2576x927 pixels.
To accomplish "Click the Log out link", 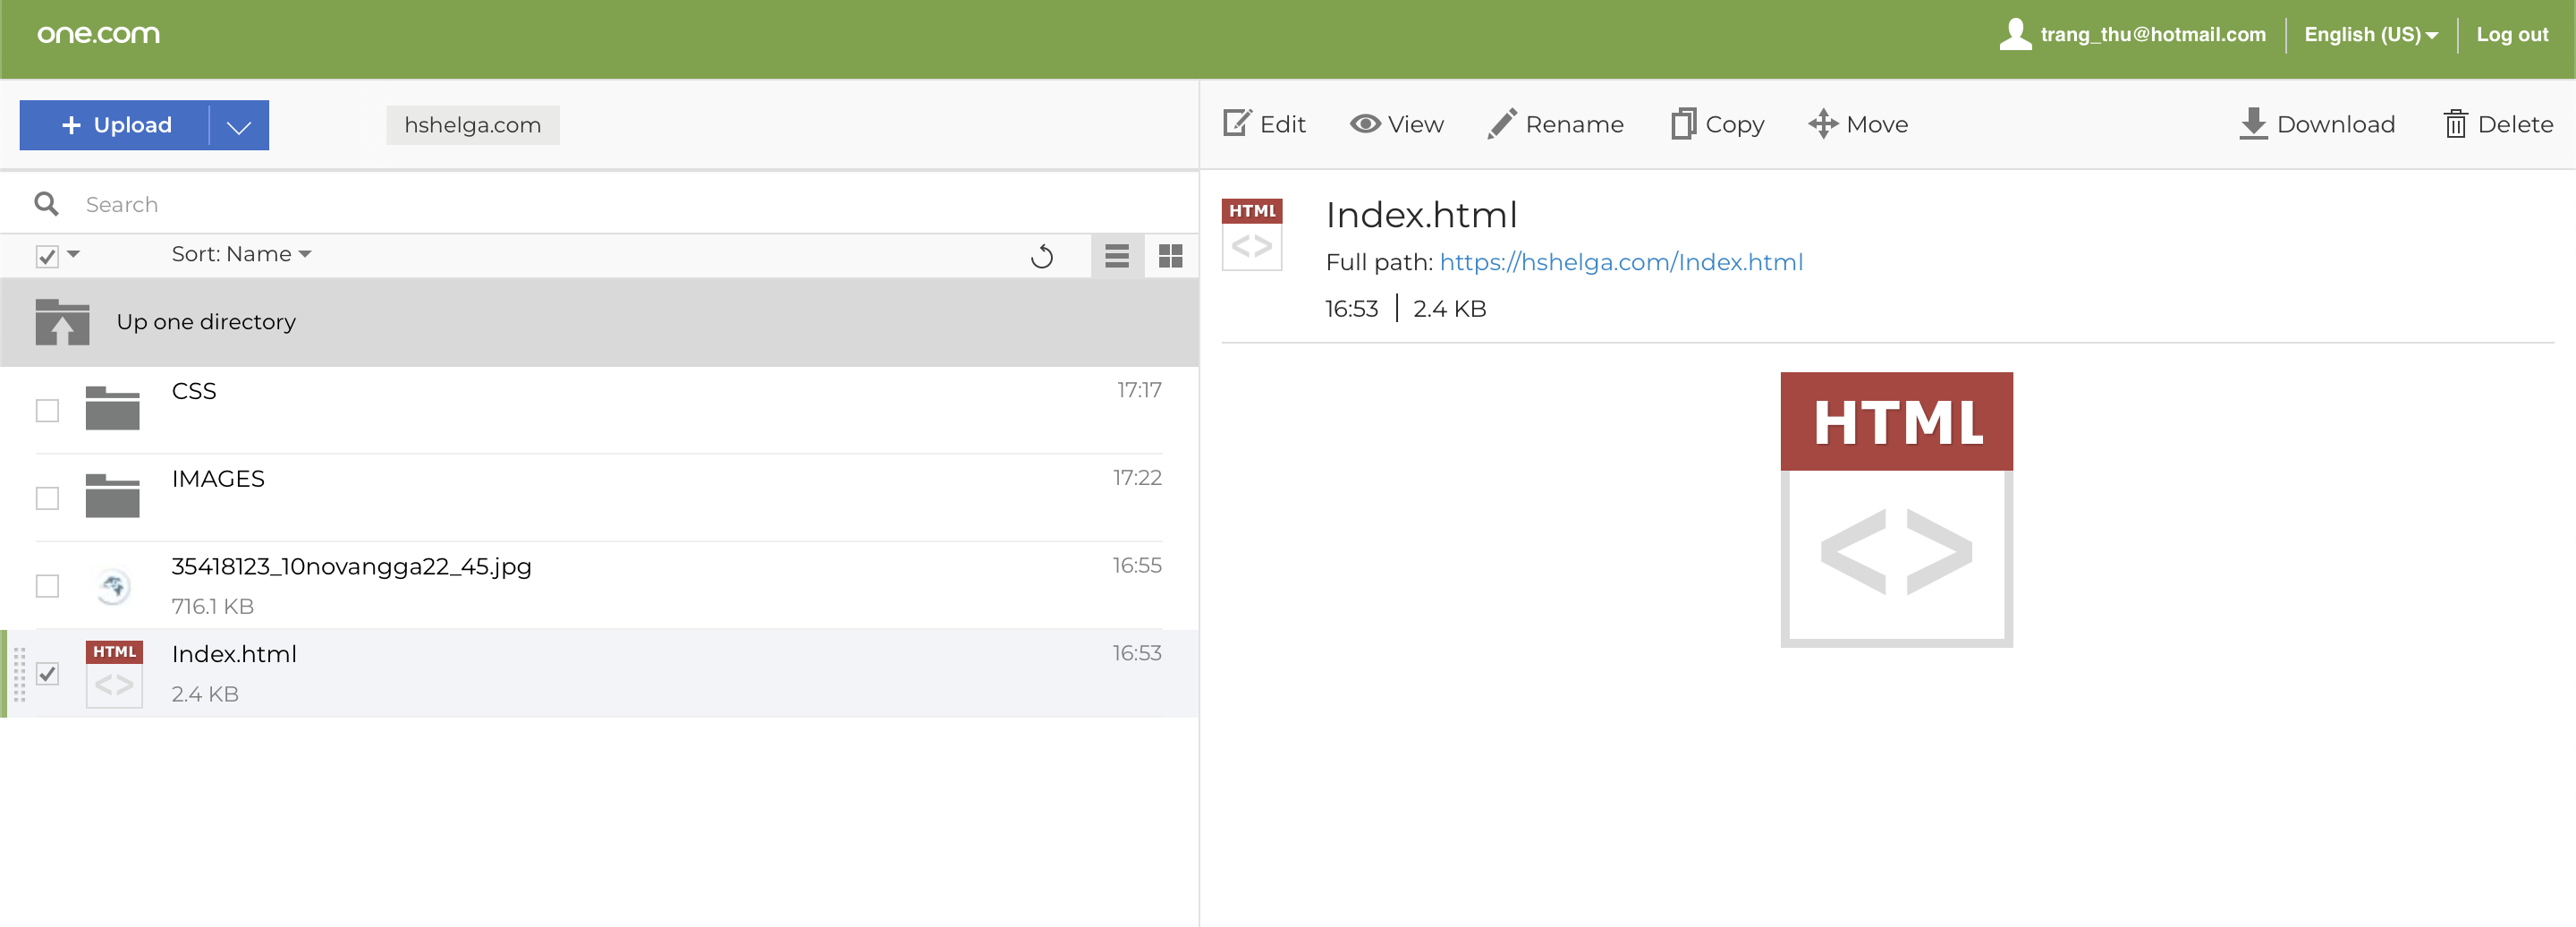I will coord(2511,35).
